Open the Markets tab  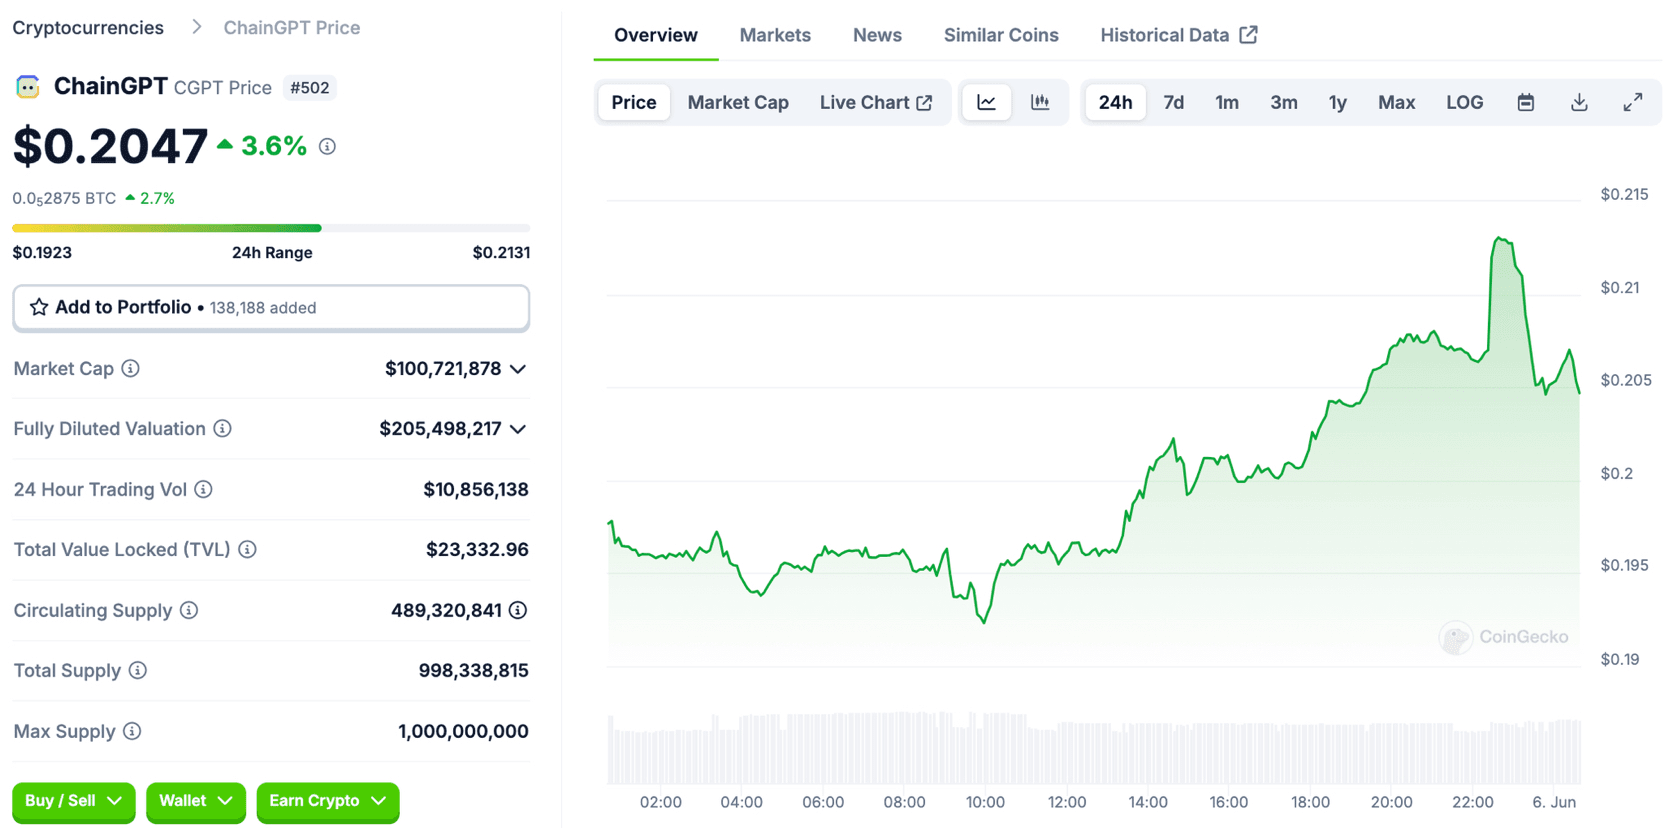click(775, 35)
